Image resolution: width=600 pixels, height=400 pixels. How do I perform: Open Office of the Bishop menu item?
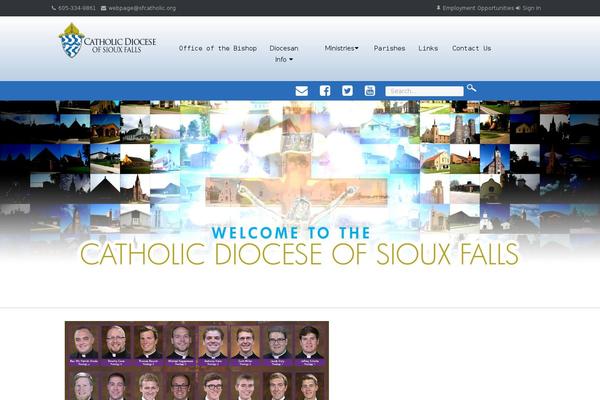coord(218,48)
